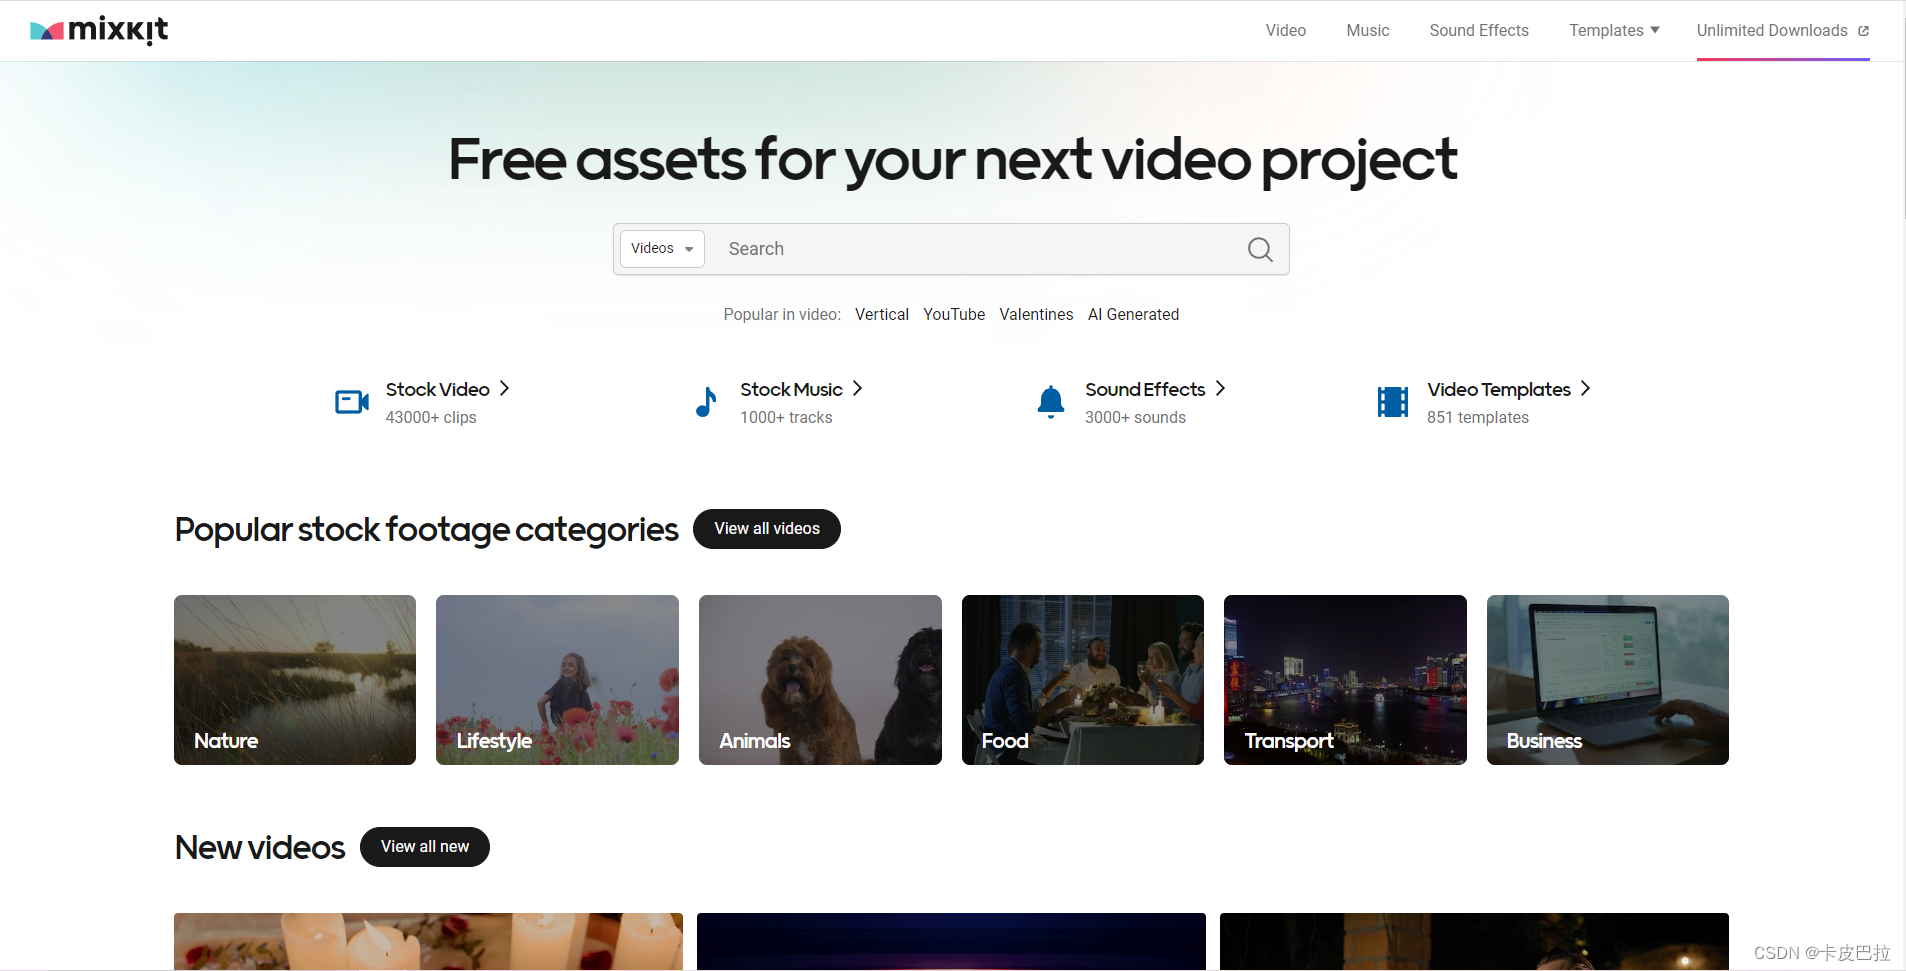Screen dimensions: 1906x971
Task: Open the candles new video thumbnail
Action: [x=428, y=941]
